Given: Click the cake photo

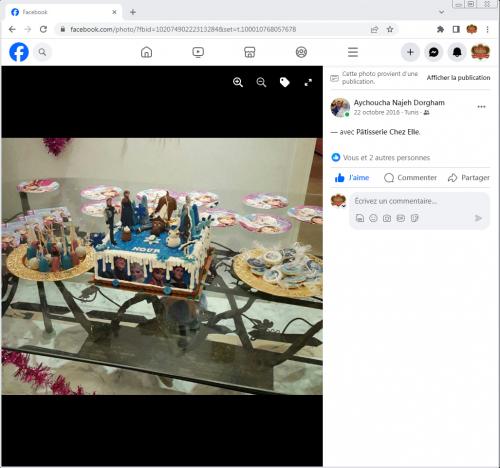Looking at the screenshot, I should click(x=162, y=266).
